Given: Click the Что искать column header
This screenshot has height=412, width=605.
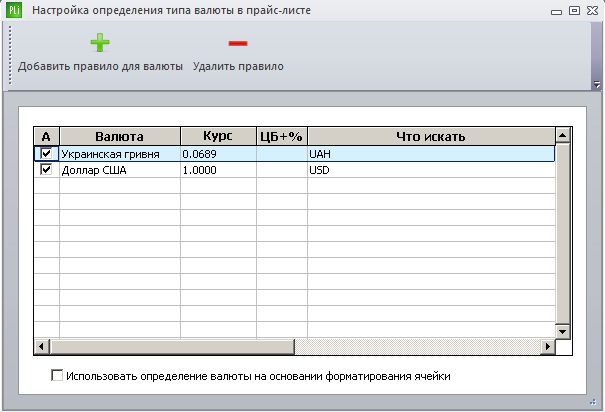Looking at the screenshot, I should click(x=431, y=136).
